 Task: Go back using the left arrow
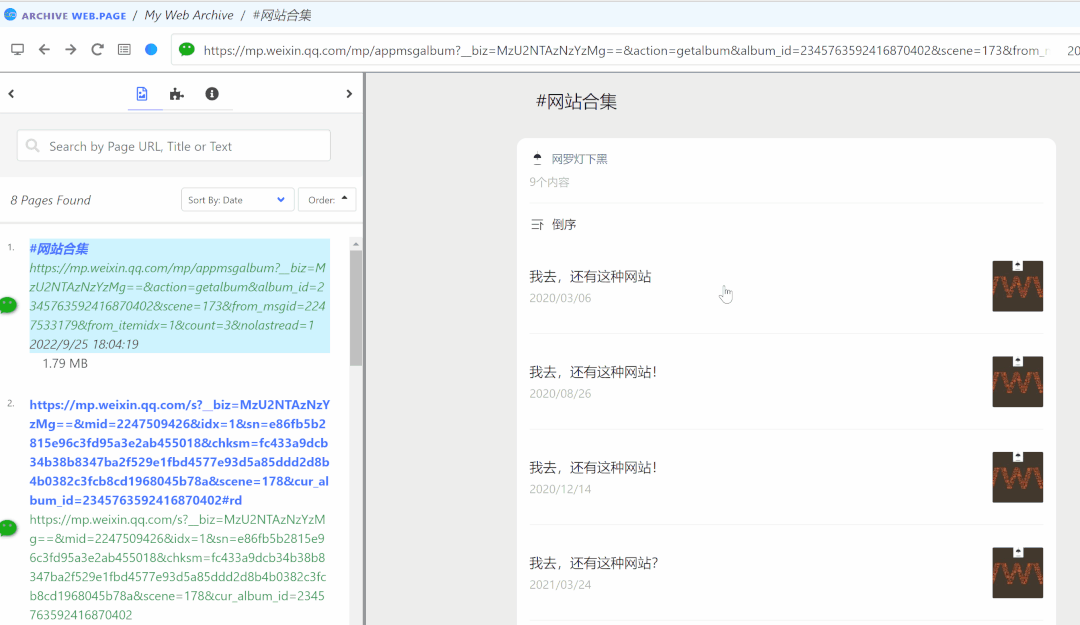(44, 50)
